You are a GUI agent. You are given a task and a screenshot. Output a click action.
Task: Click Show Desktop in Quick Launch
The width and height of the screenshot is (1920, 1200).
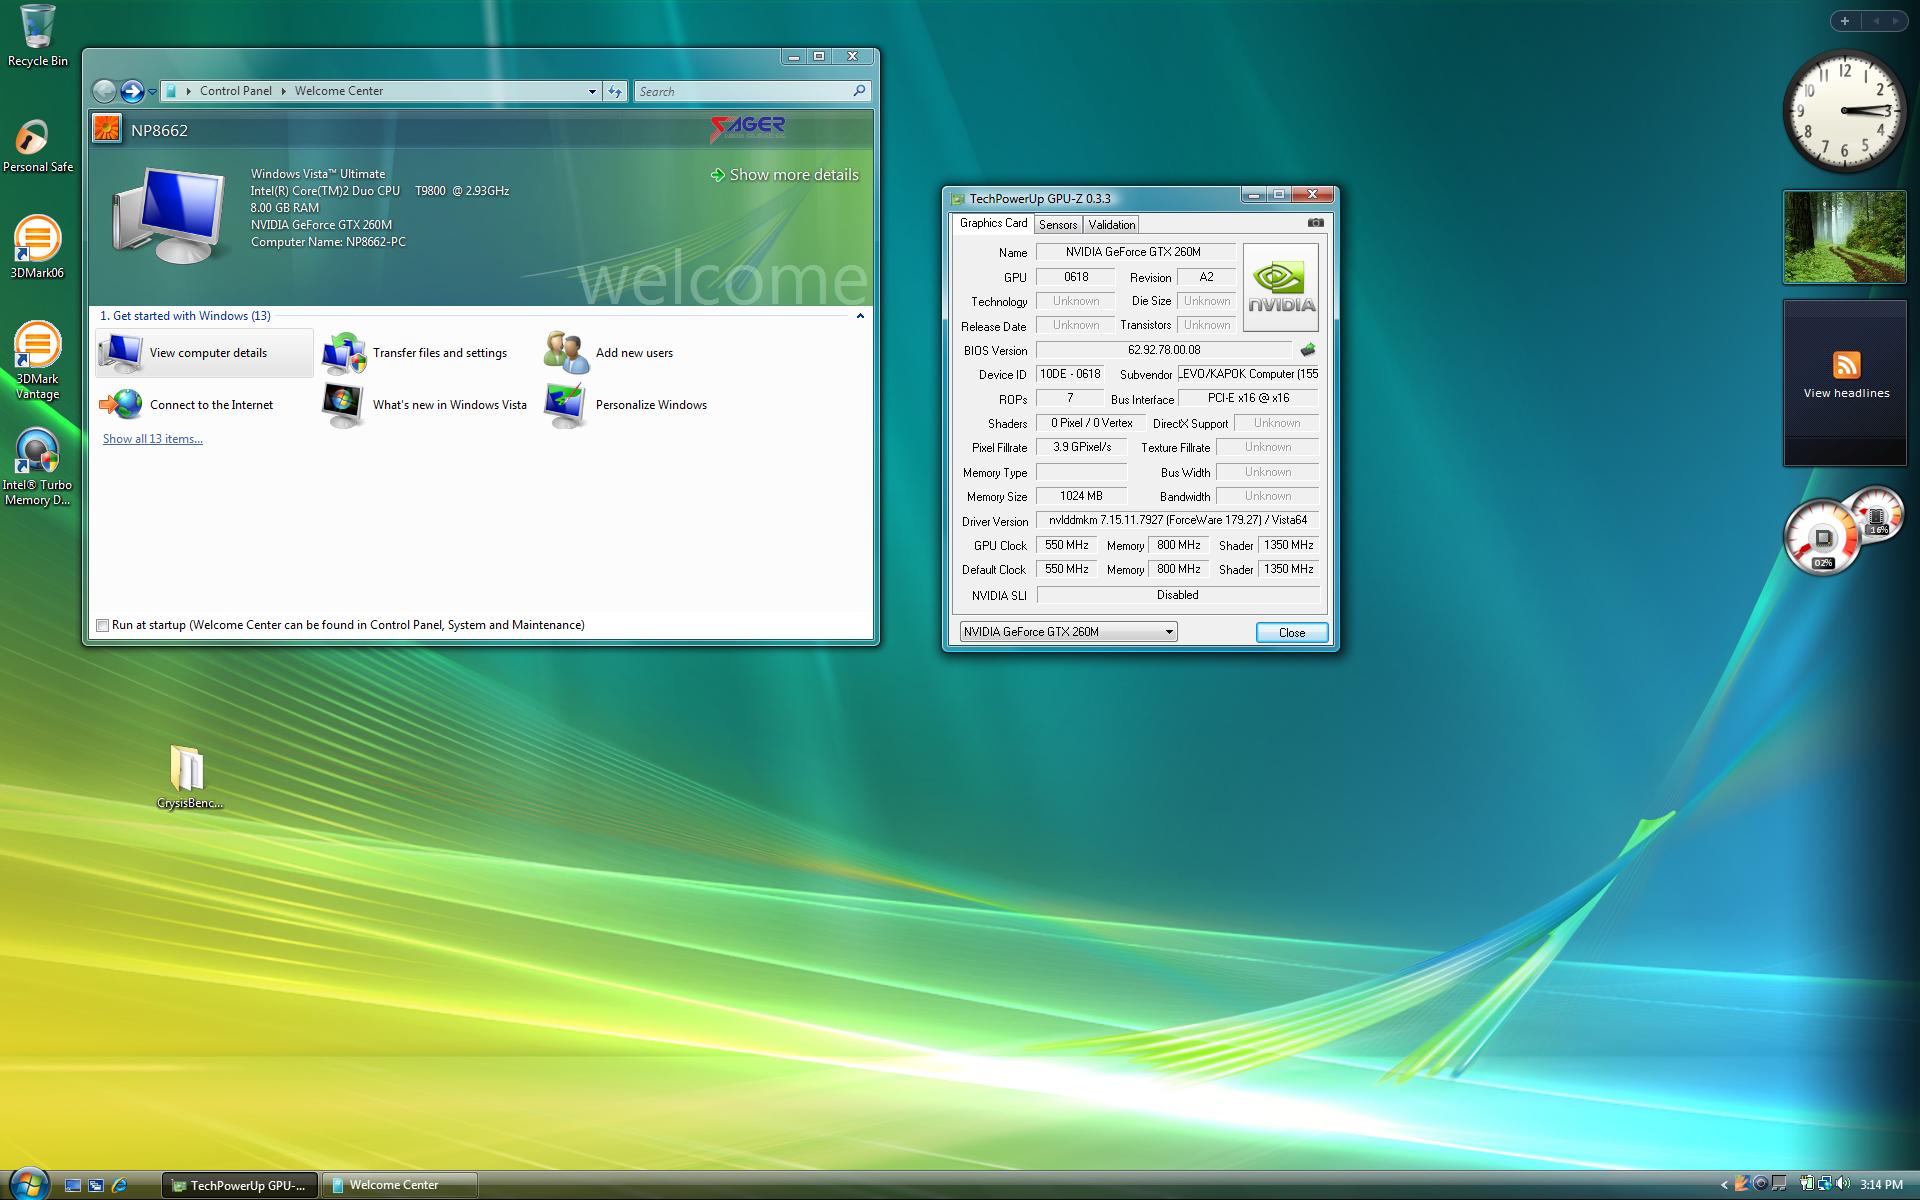click(x=73, y=1185)
